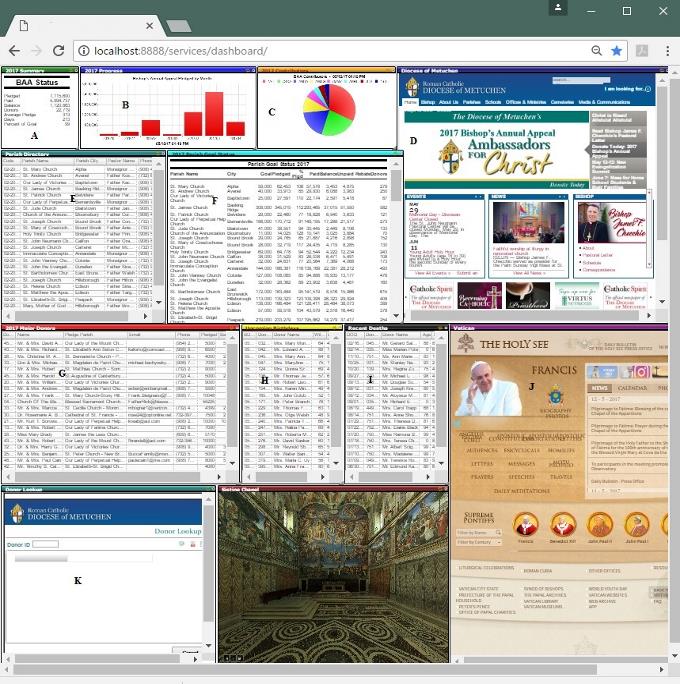Click the Ambassadors for Christ appeal banner
The image size is (680, 684).
497,151
